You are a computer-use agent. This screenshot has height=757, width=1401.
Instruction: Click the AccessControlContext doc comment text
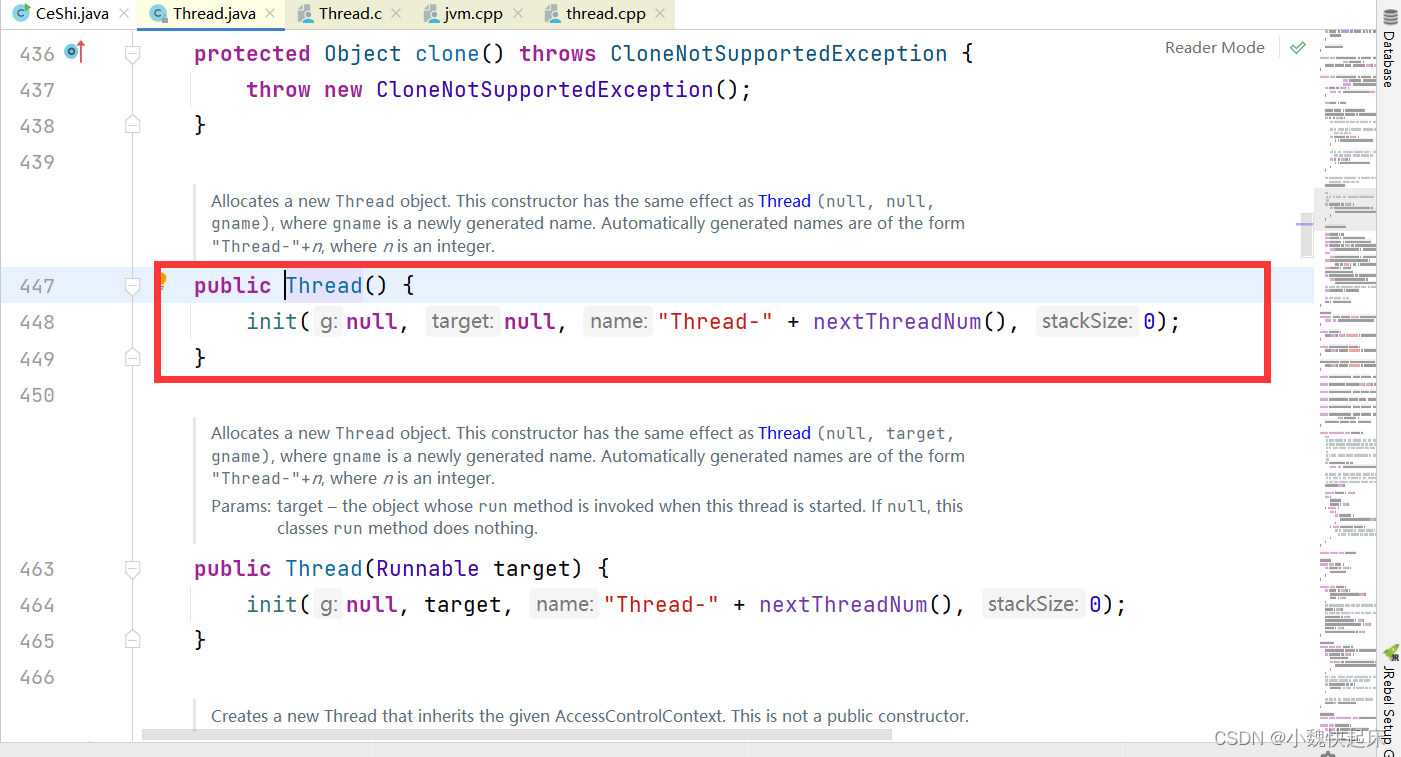point(590,716)
